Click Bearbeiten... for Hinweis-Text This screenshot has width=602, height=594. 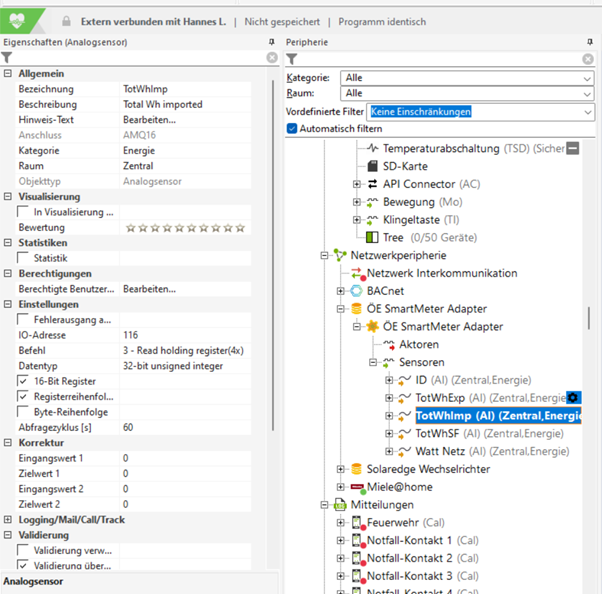(x=149, y=120)
